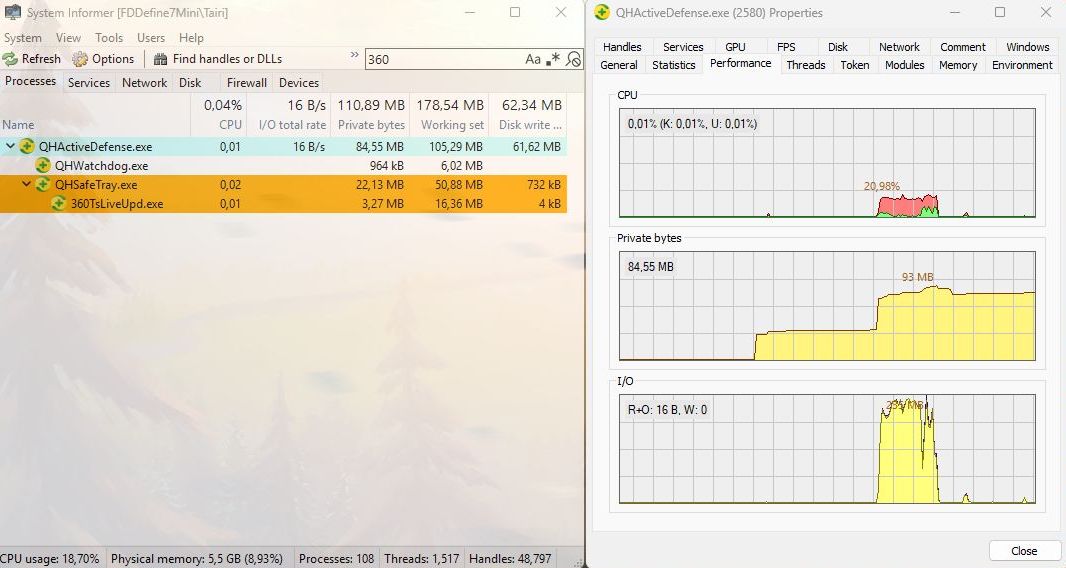Click the I/O graph

827,449
